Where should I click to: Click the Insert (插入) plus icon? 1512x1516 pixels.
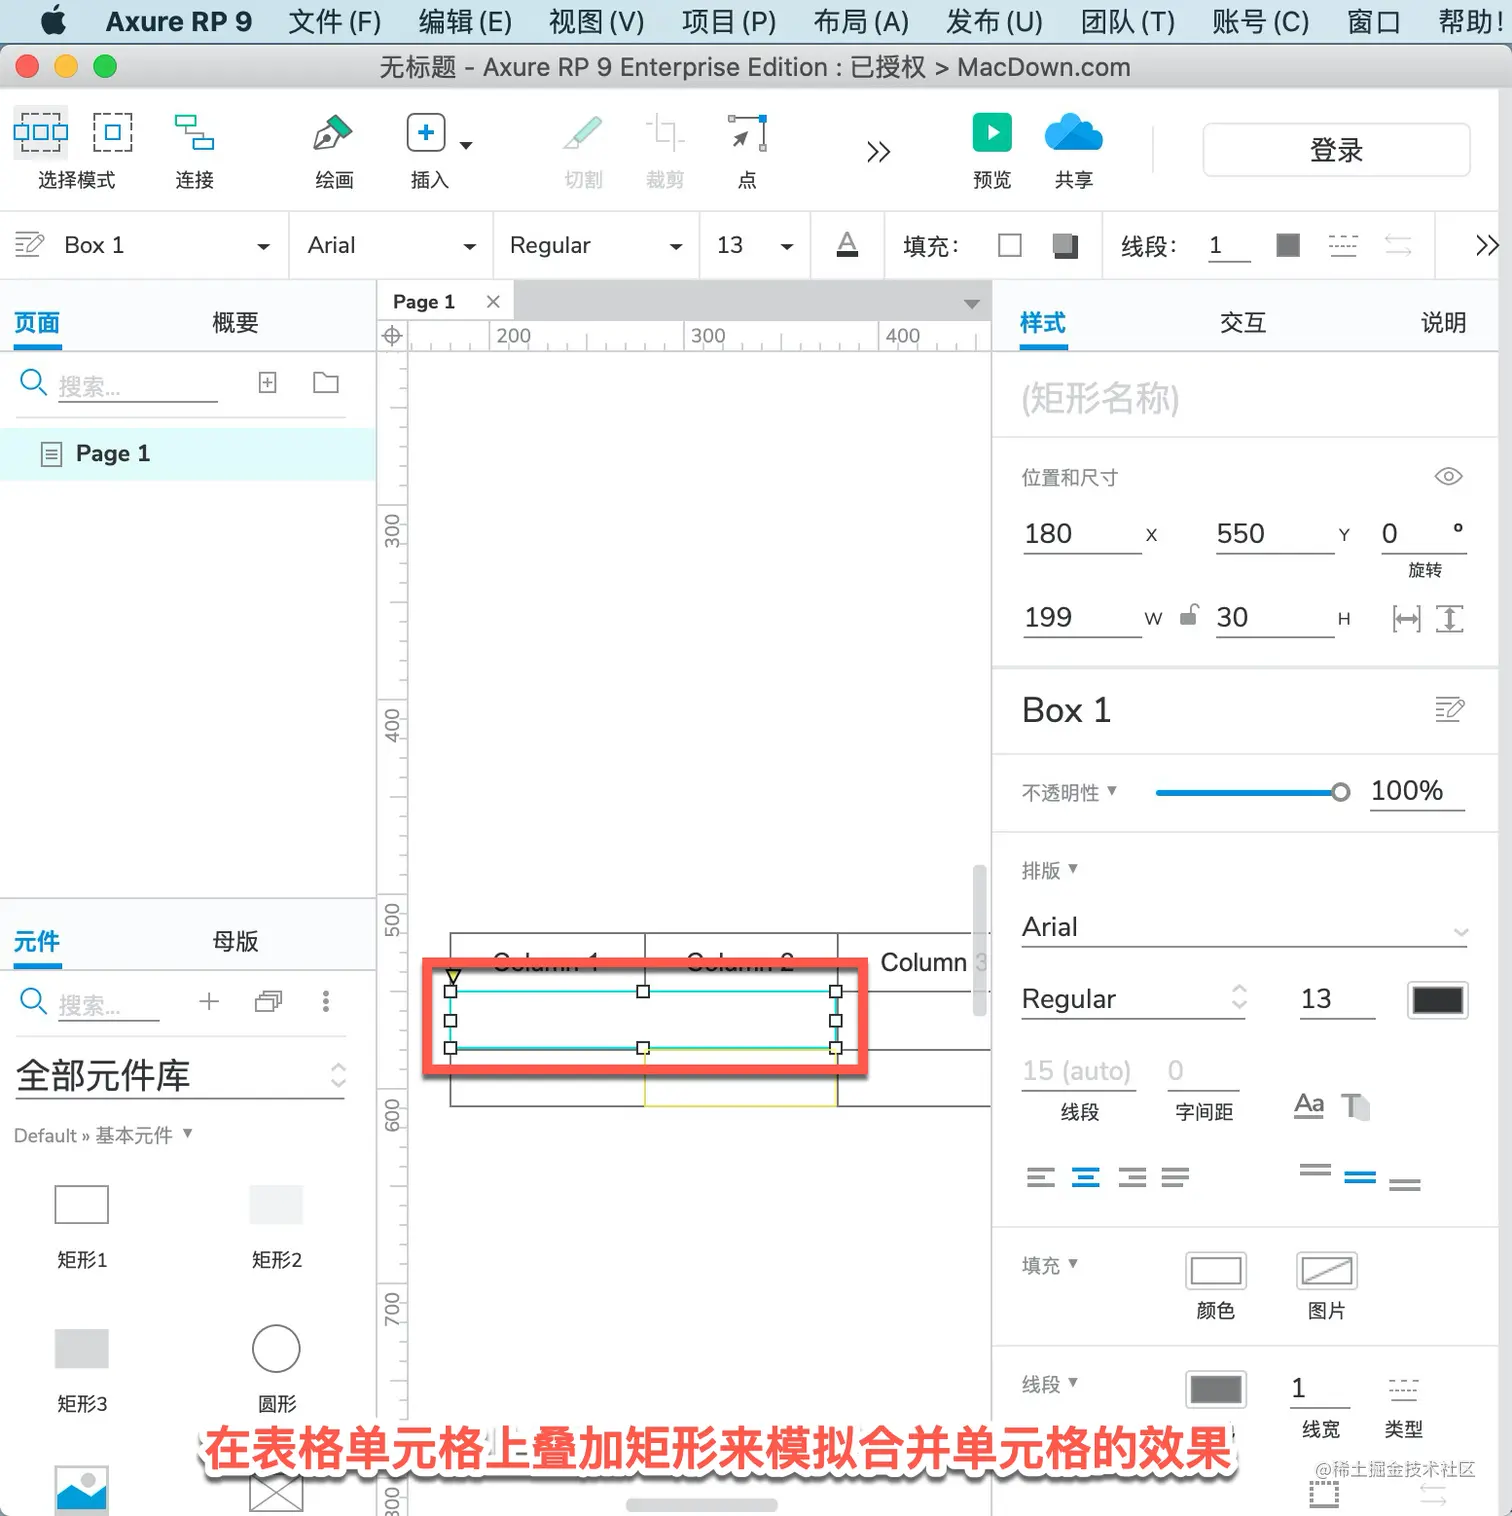(x=426, y=133)
